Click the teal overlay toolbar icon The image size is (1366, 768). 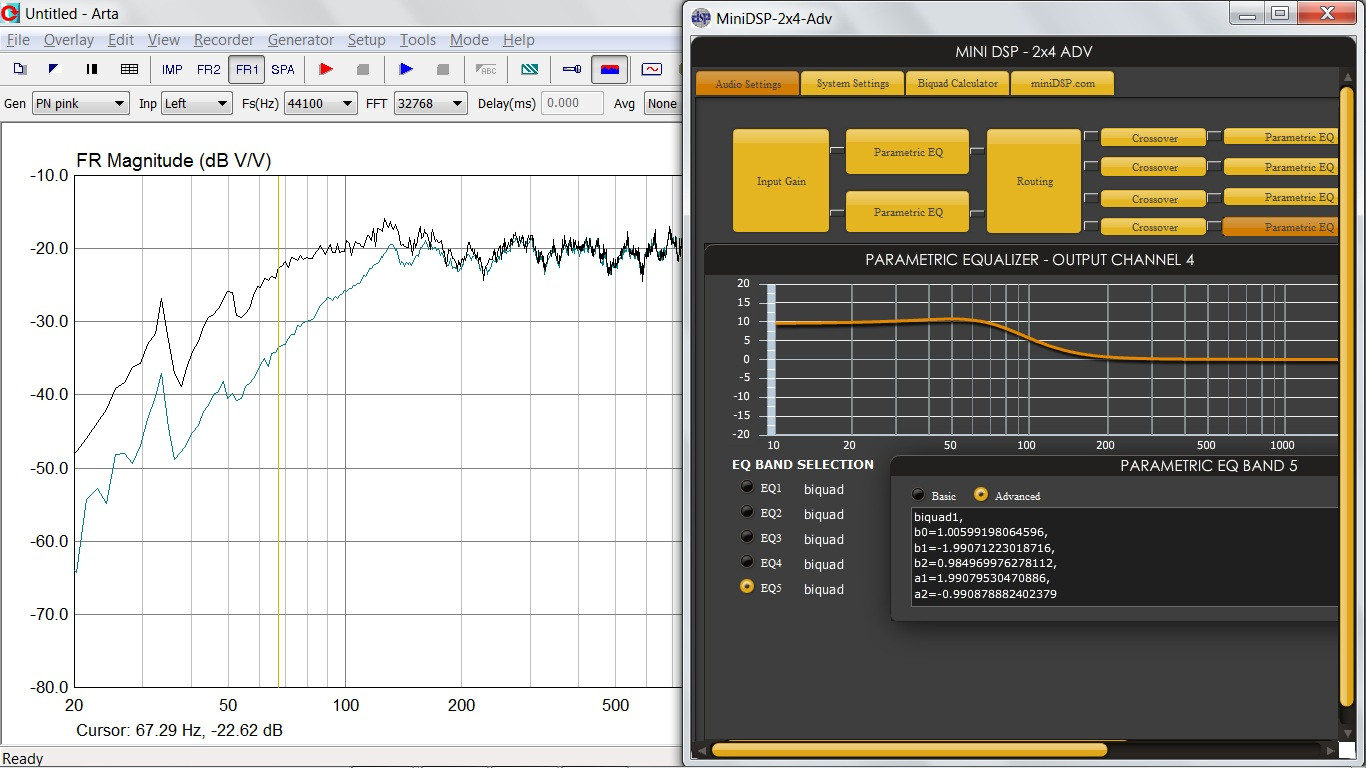tap(529, 69)
